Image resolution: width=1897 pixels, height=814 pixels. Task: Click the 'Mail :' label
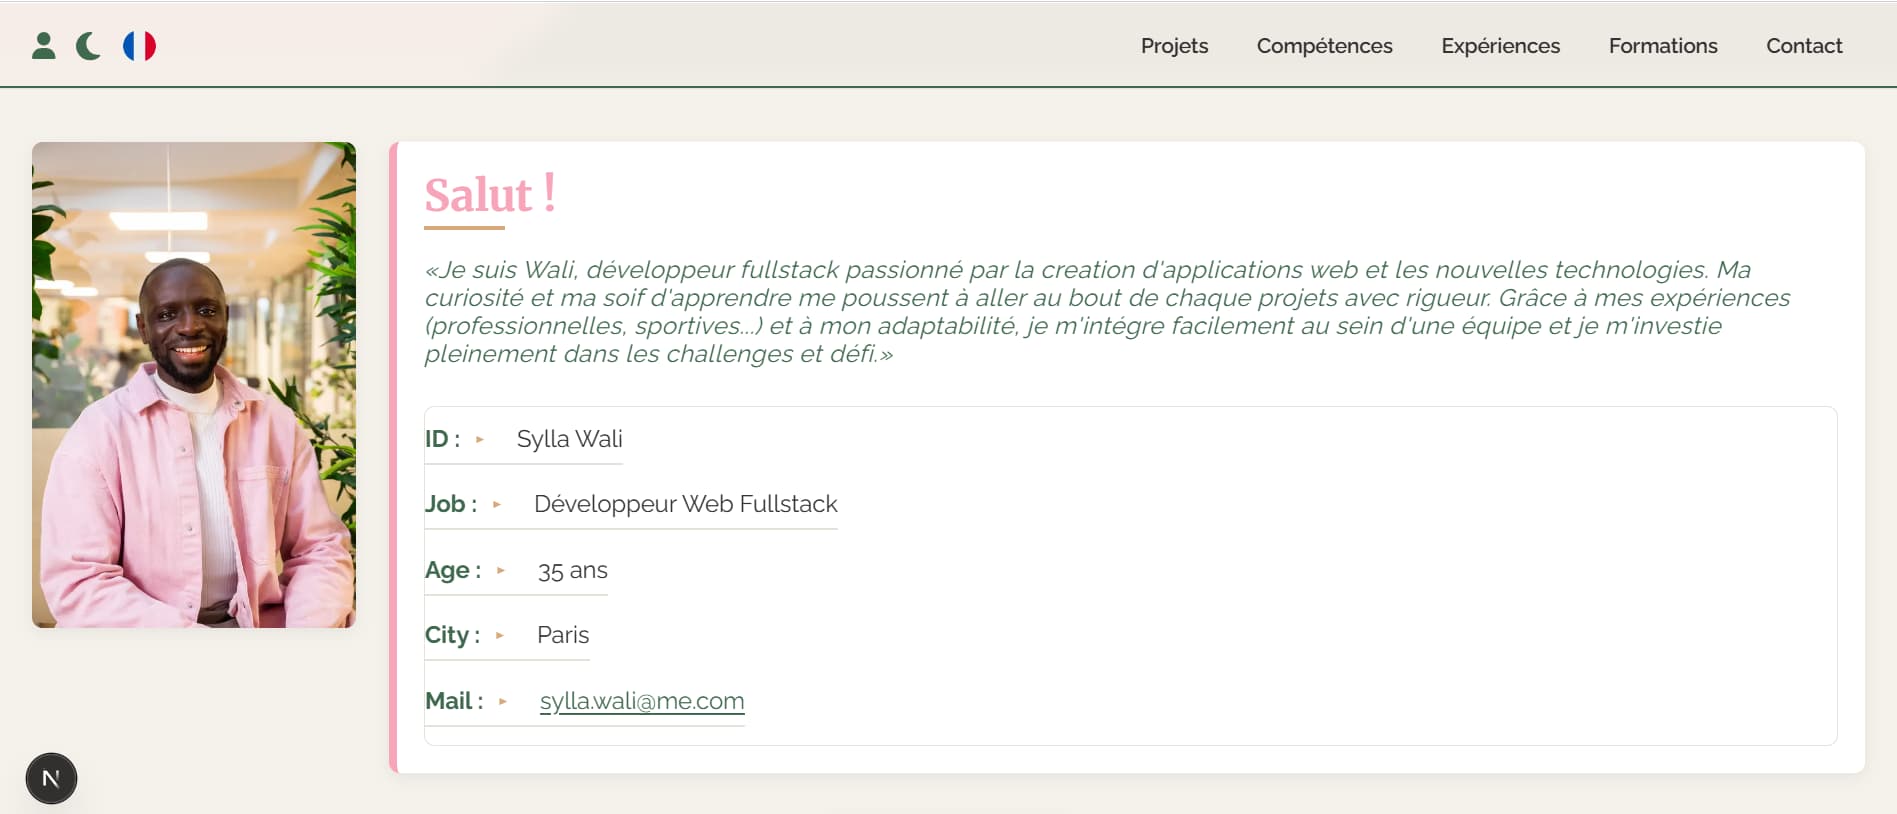(x=454, y=701)
